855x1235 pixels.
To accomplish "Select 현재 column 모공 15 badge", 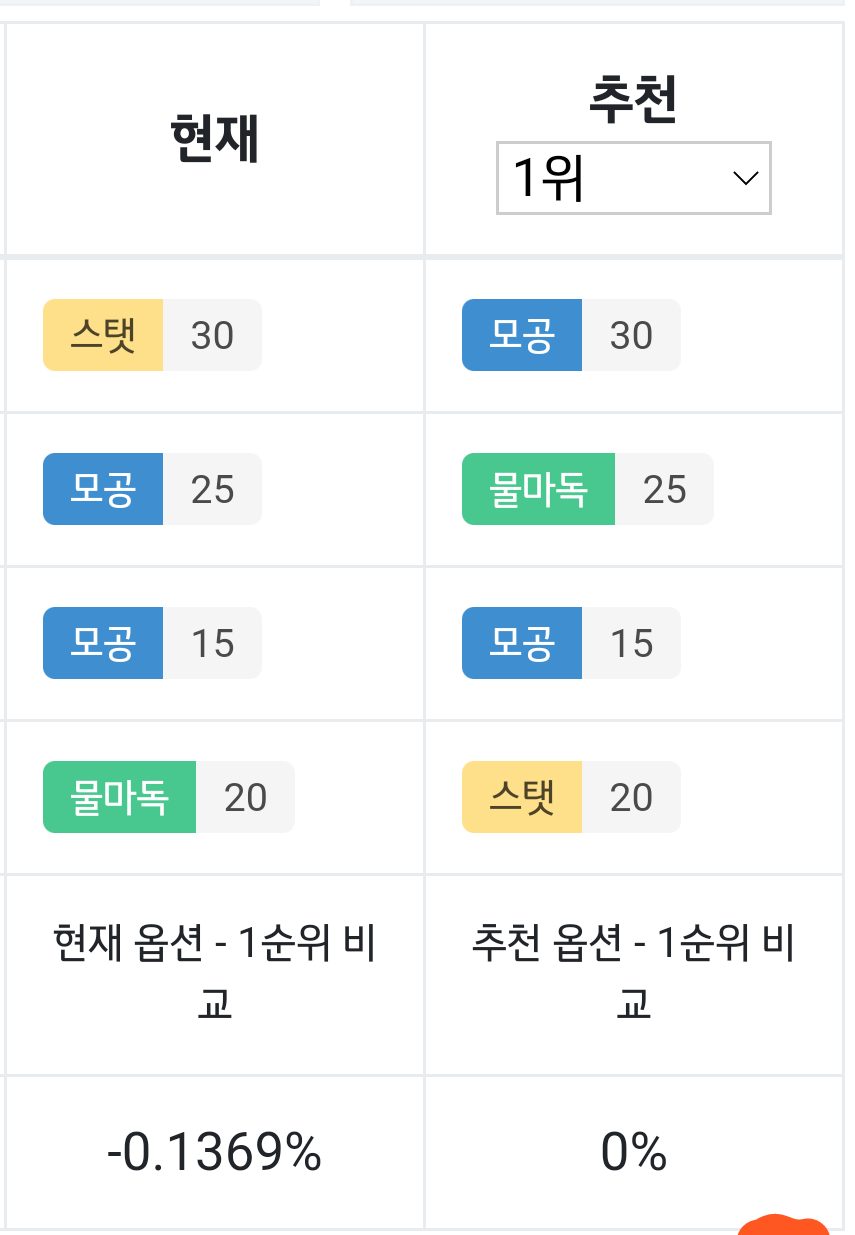I will 152,643.
